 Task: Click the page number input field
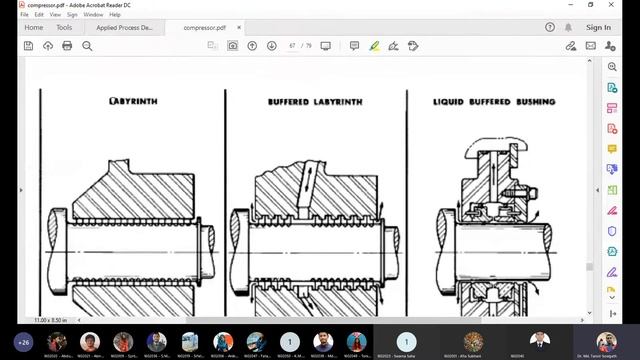292,46
